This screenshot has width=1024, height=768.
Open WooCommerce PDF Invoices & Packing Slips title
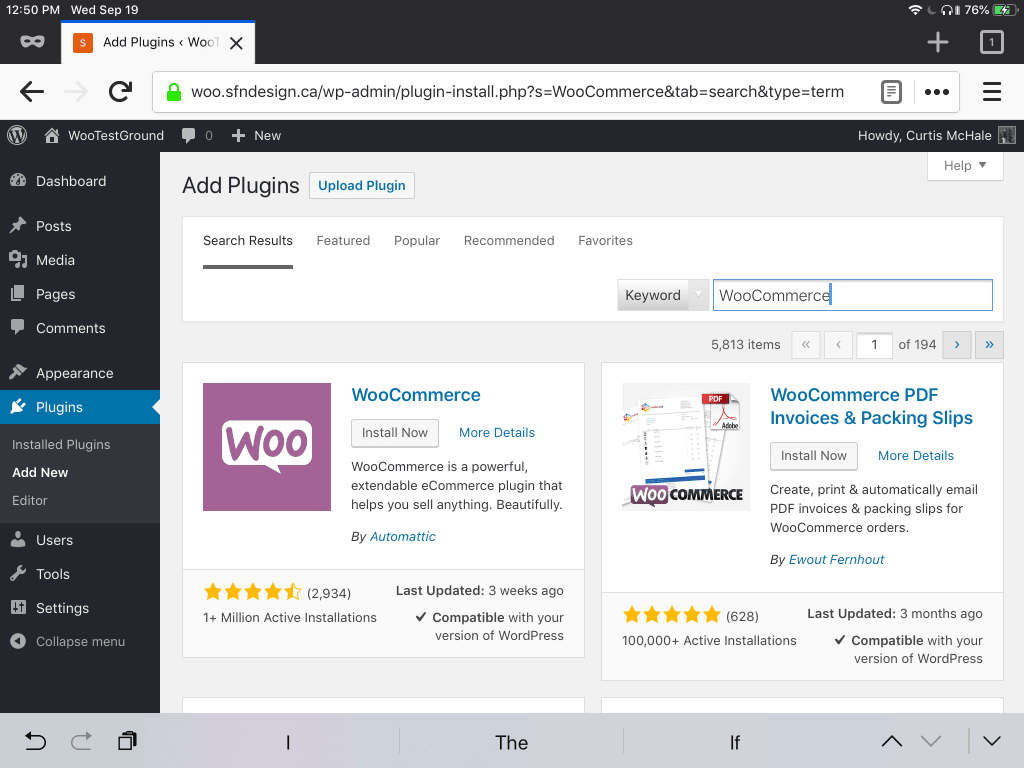tap(871, 406)
